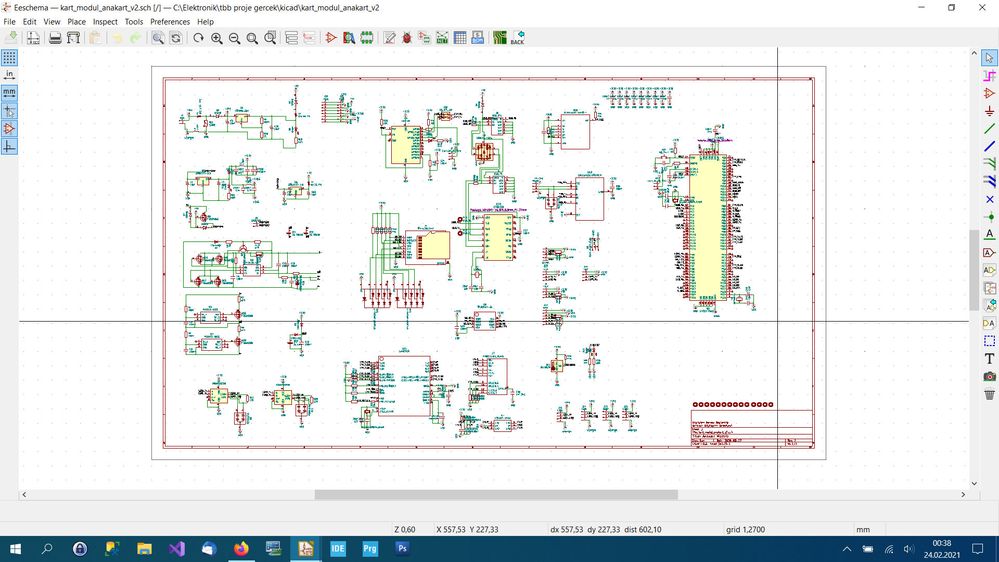Image resolution: width=999 pixels, height=562 pixels.
Task: Pick the no-connect flag tool
Action: (989, 199)
